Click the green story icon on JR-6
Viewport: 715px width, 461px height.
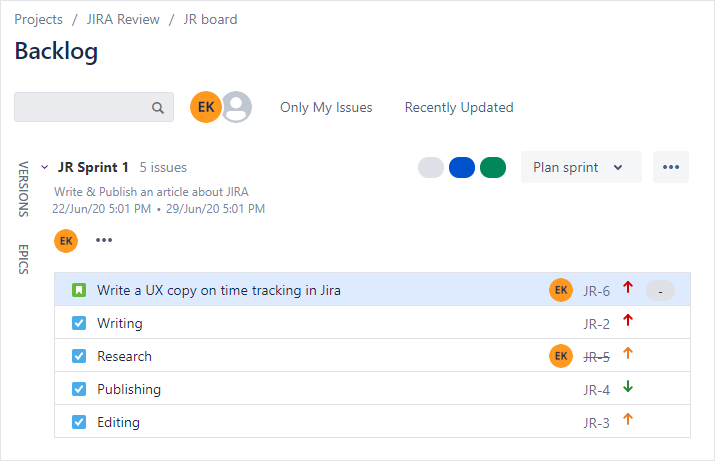tap(79, 290)
